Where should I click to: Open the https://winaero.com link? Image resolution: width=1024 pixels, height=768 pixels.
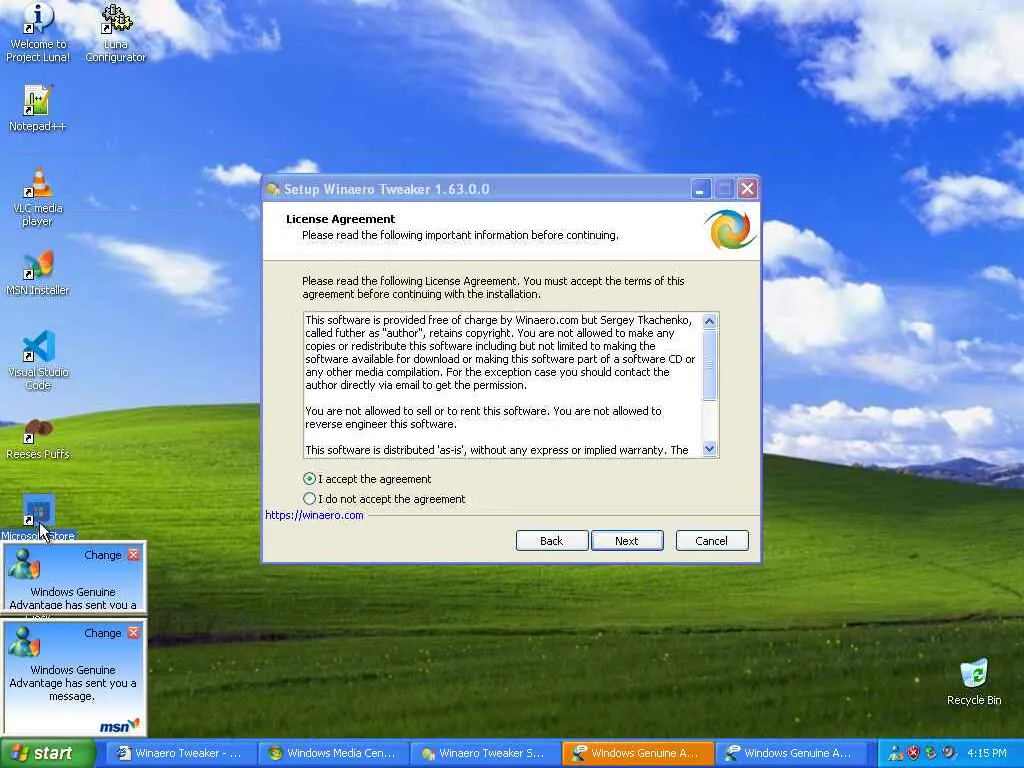[x=314, y=515]
